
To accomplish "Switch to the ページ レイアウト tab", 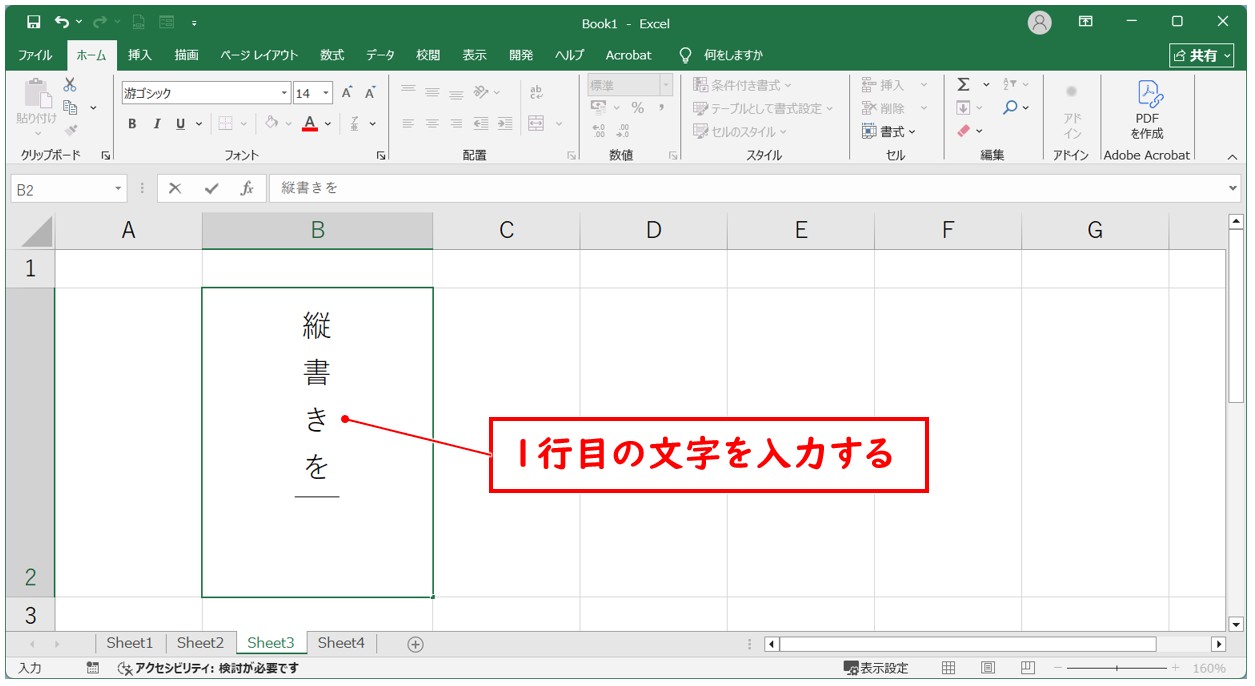I will pyautogui.click(x=259, y=55).
